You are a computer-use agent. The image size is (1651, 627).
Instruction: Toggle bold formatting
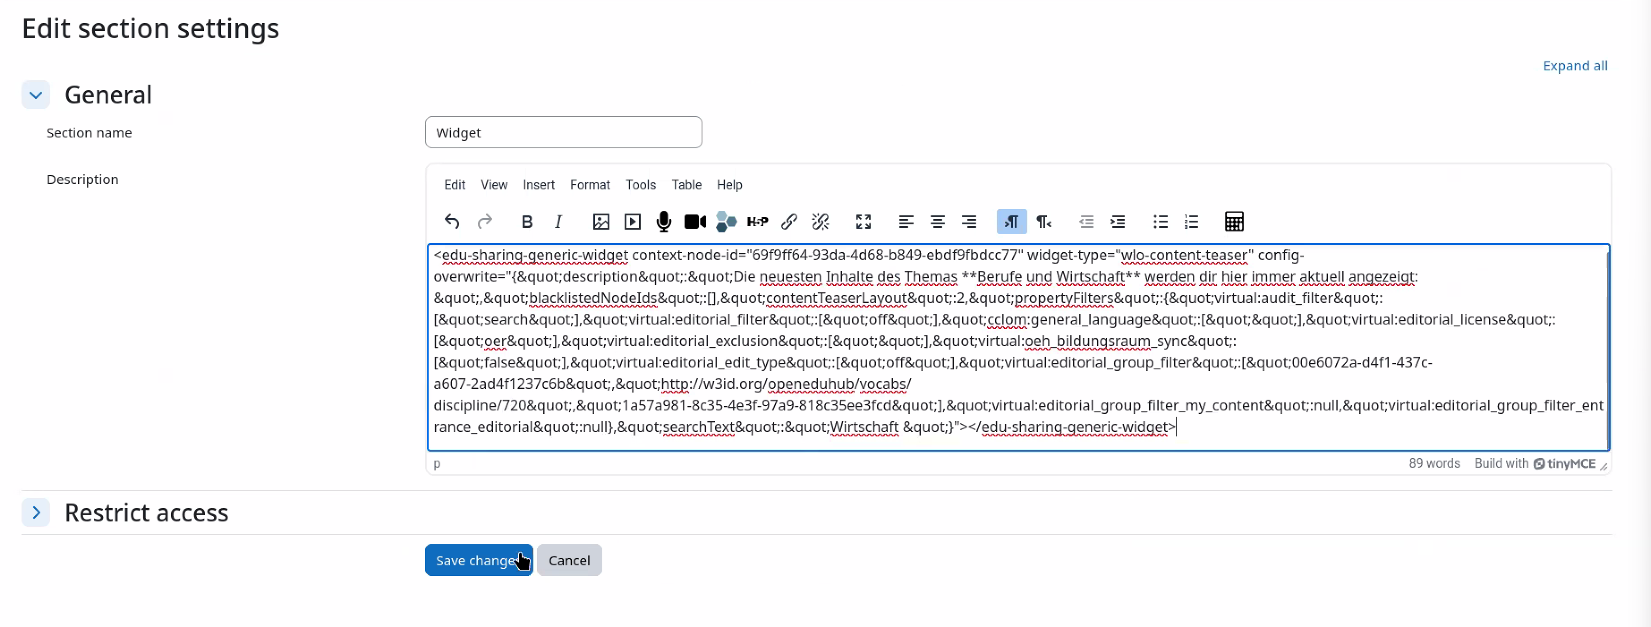[x=527, y=222]
